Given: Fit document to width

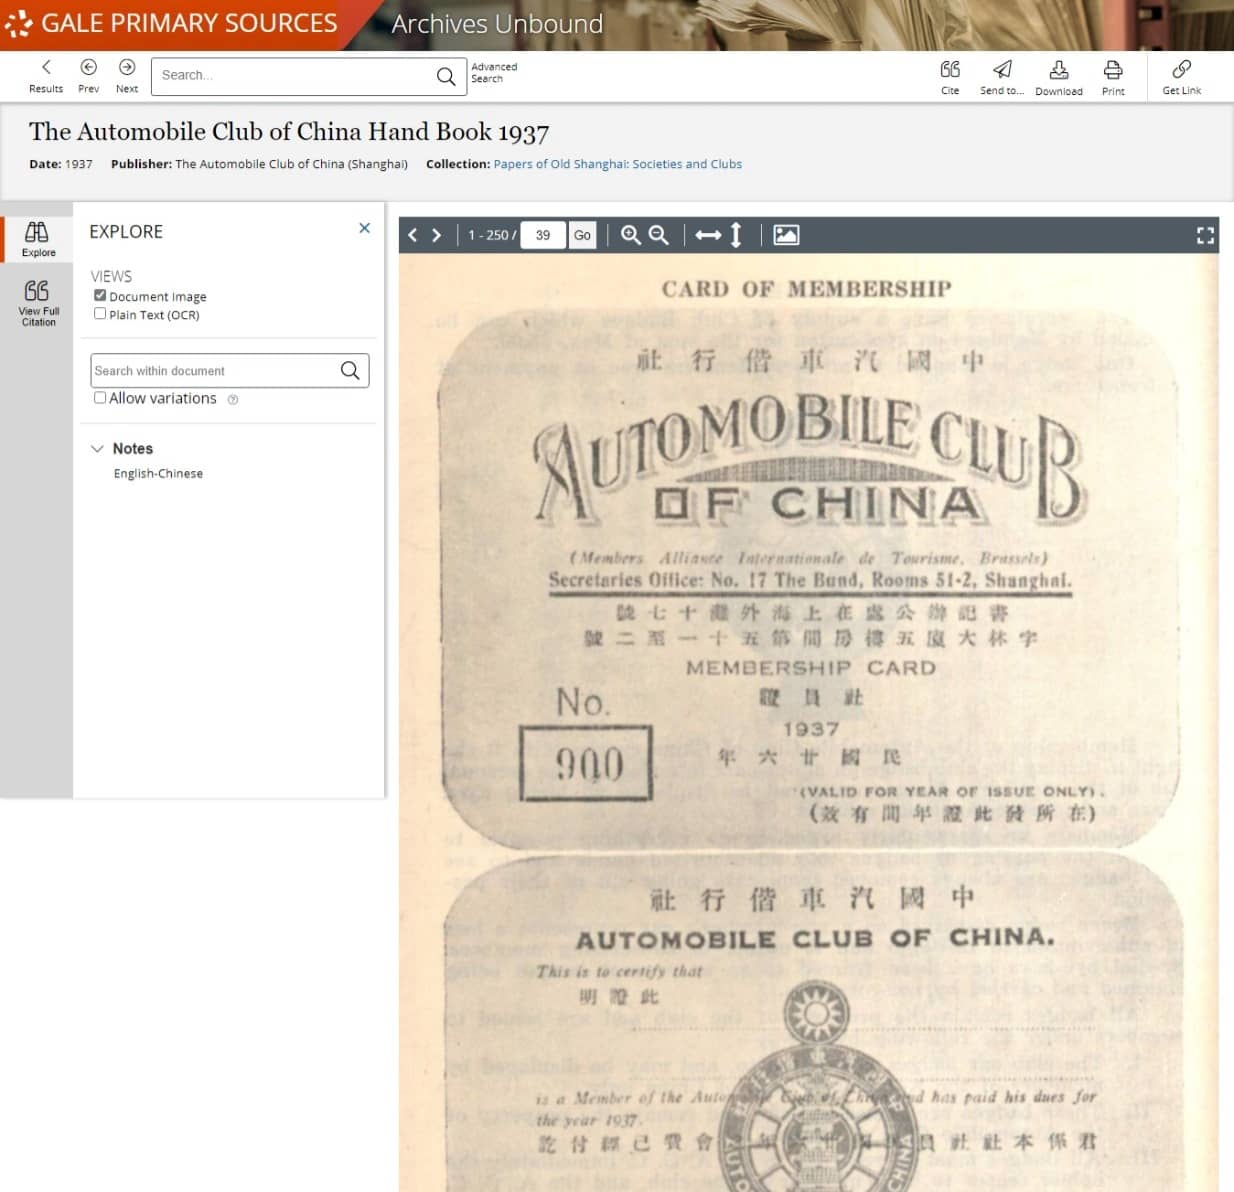Looking at the screenshot, I should tap(708, 235).
